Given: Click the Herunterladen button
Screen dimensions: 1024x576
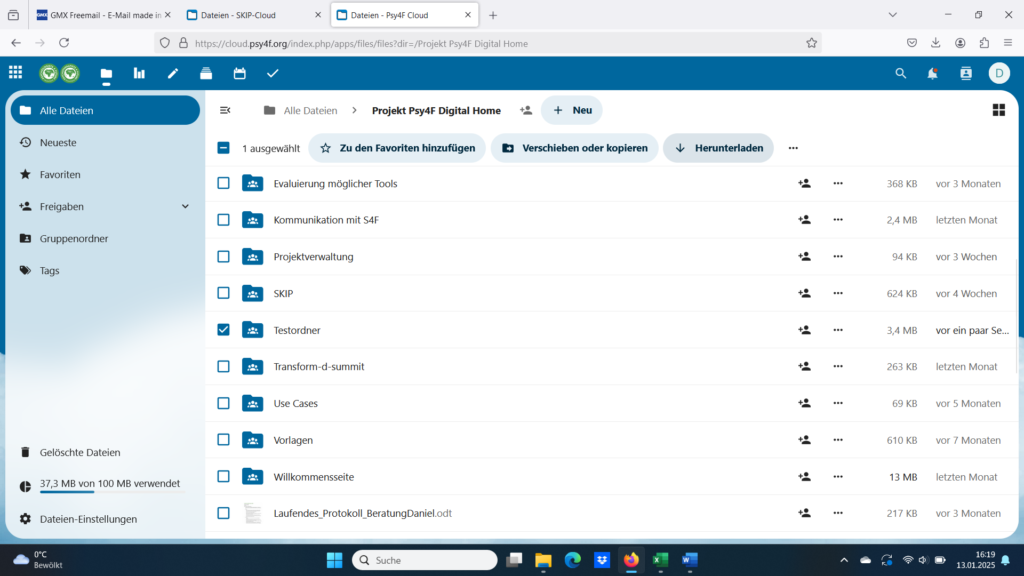Looking at the screenshot, I should coord(720,148).
